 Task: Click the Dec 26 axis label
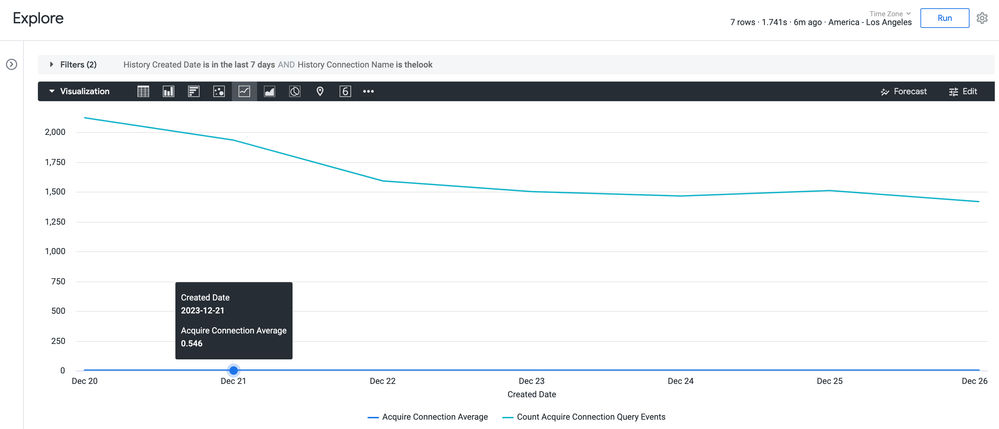(975, 381)
